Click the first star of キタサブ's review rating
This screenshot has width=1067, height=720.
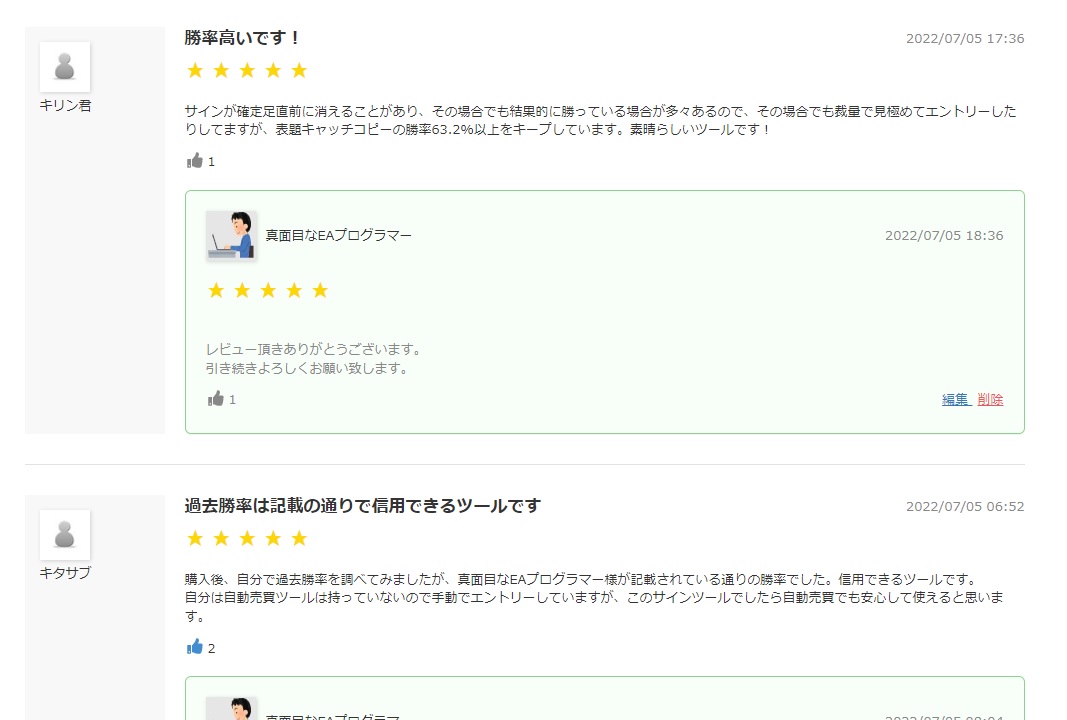pos(195,539)
